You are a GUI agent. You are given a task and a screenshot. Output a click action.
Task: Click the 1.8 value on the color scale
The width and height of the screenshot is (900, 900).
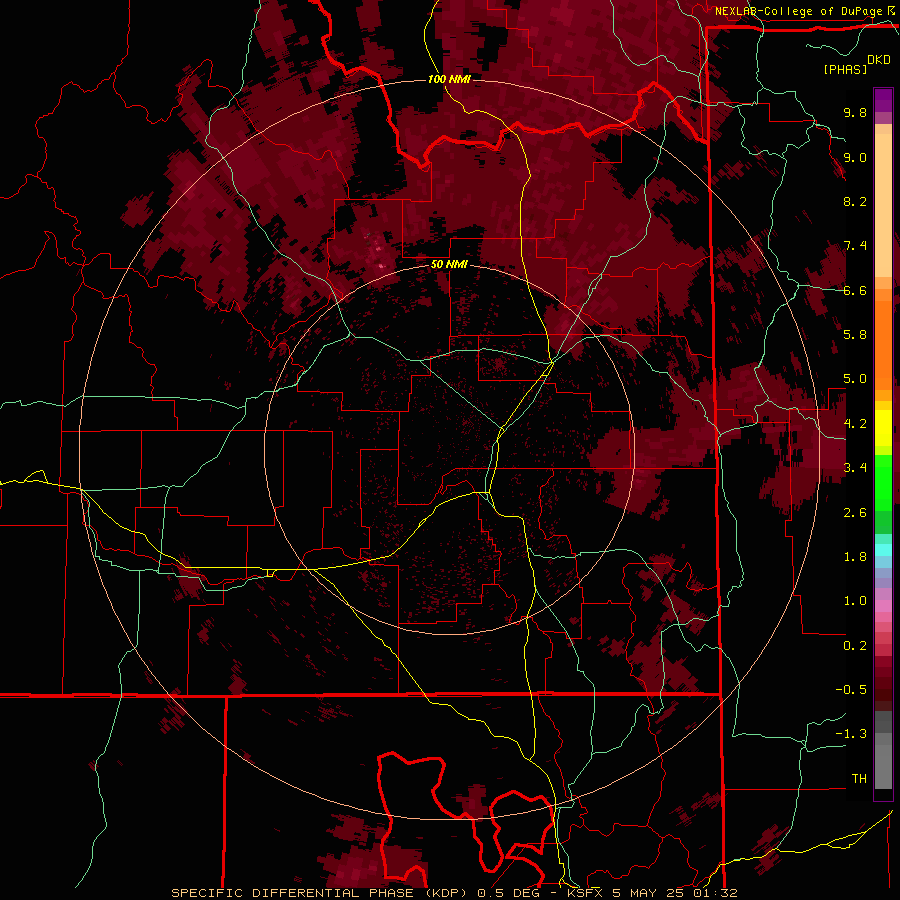pyautogui.click(x=855, y=557)
